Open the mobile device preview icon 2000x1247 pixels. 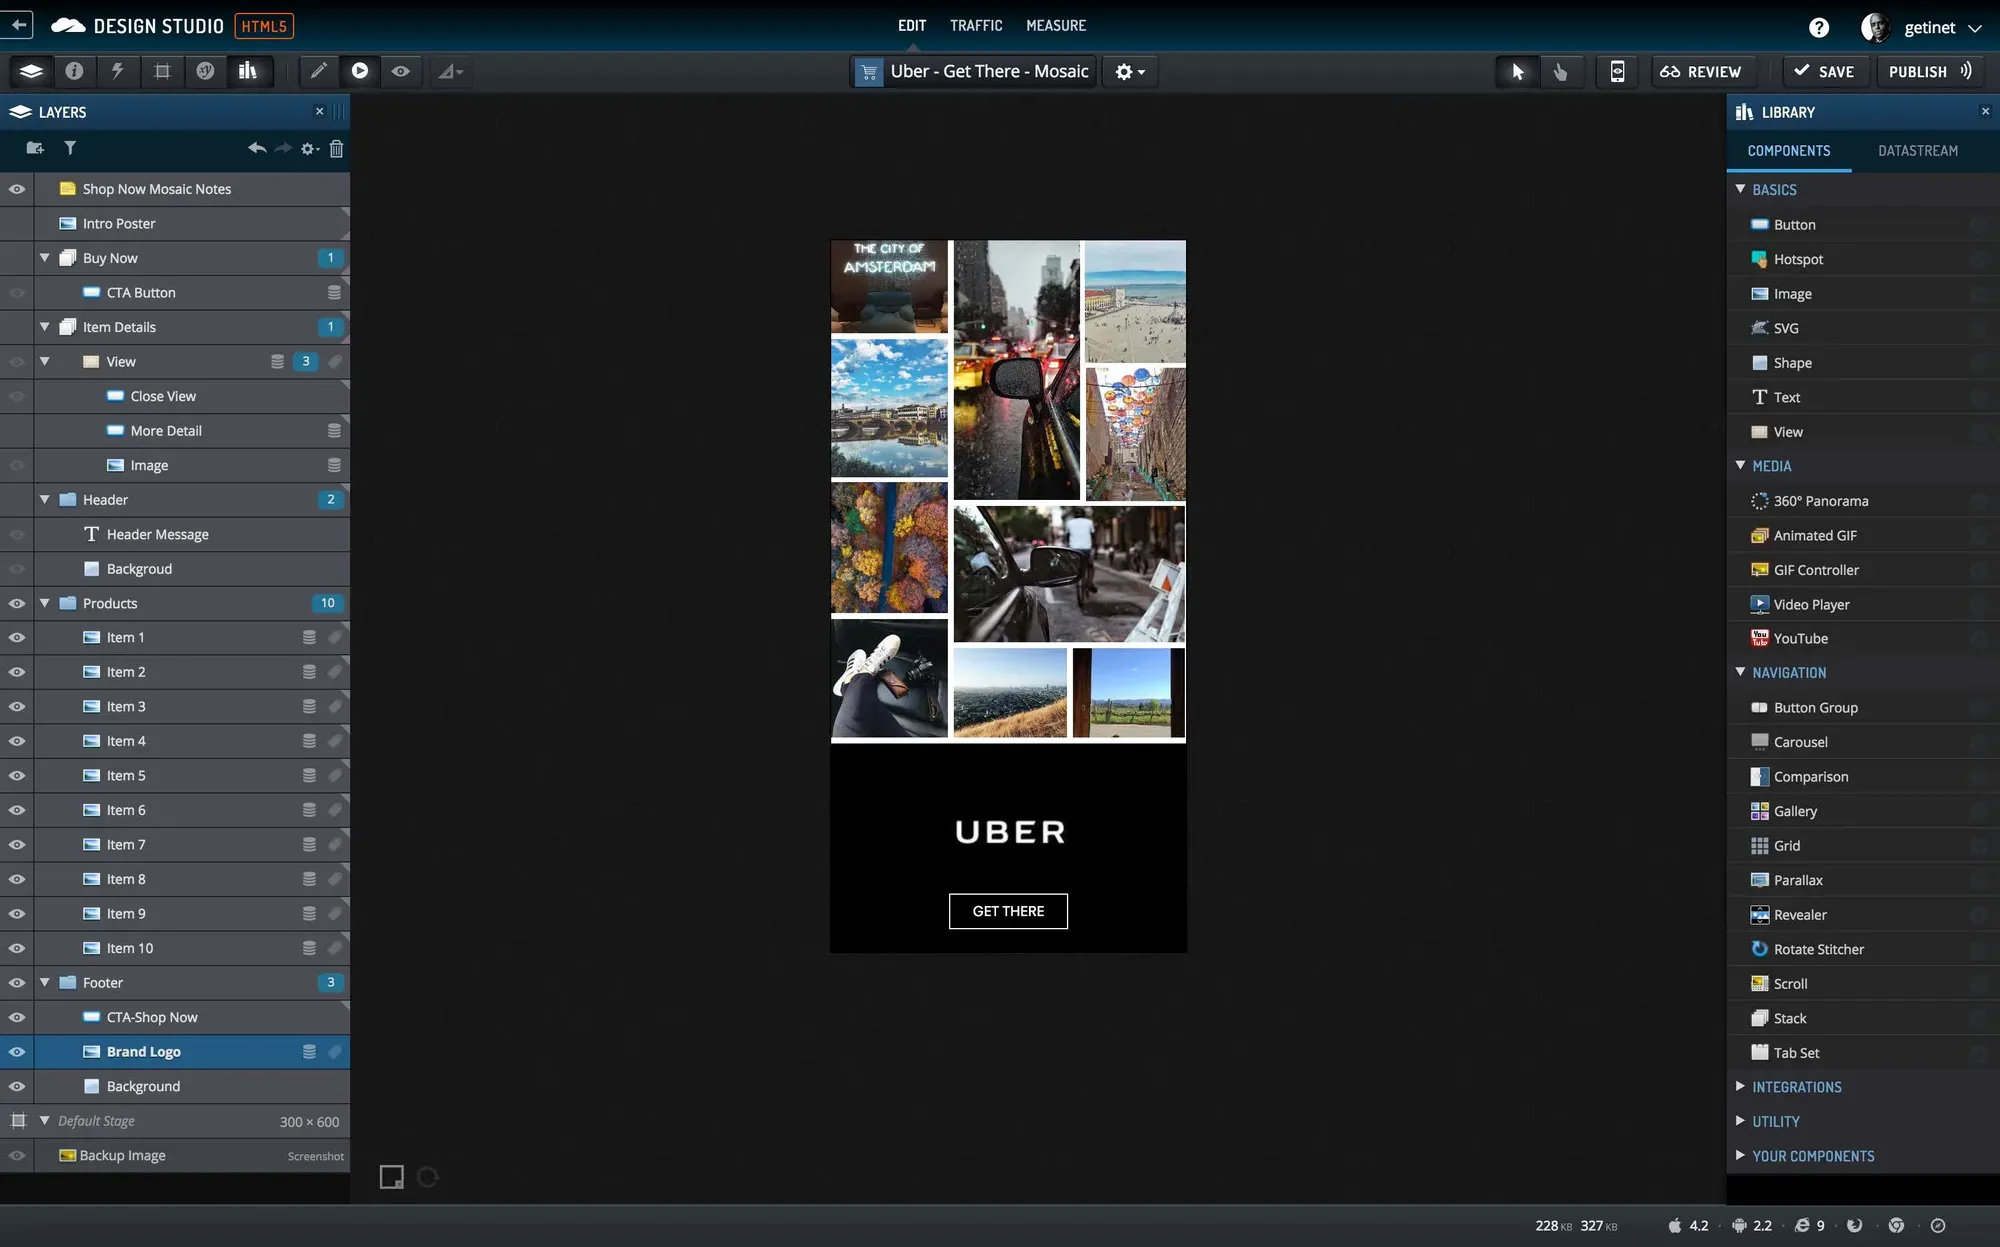coord(1617,71)
